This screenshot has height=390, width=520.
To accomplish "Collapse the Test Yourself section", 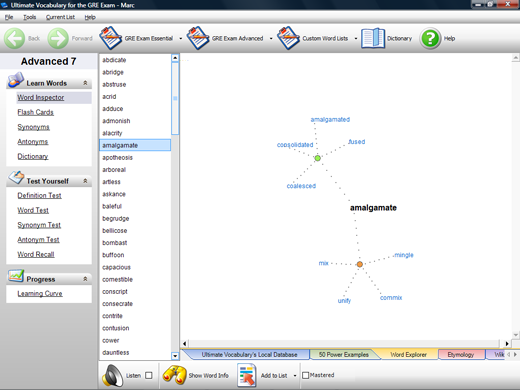I will [85, 181].
